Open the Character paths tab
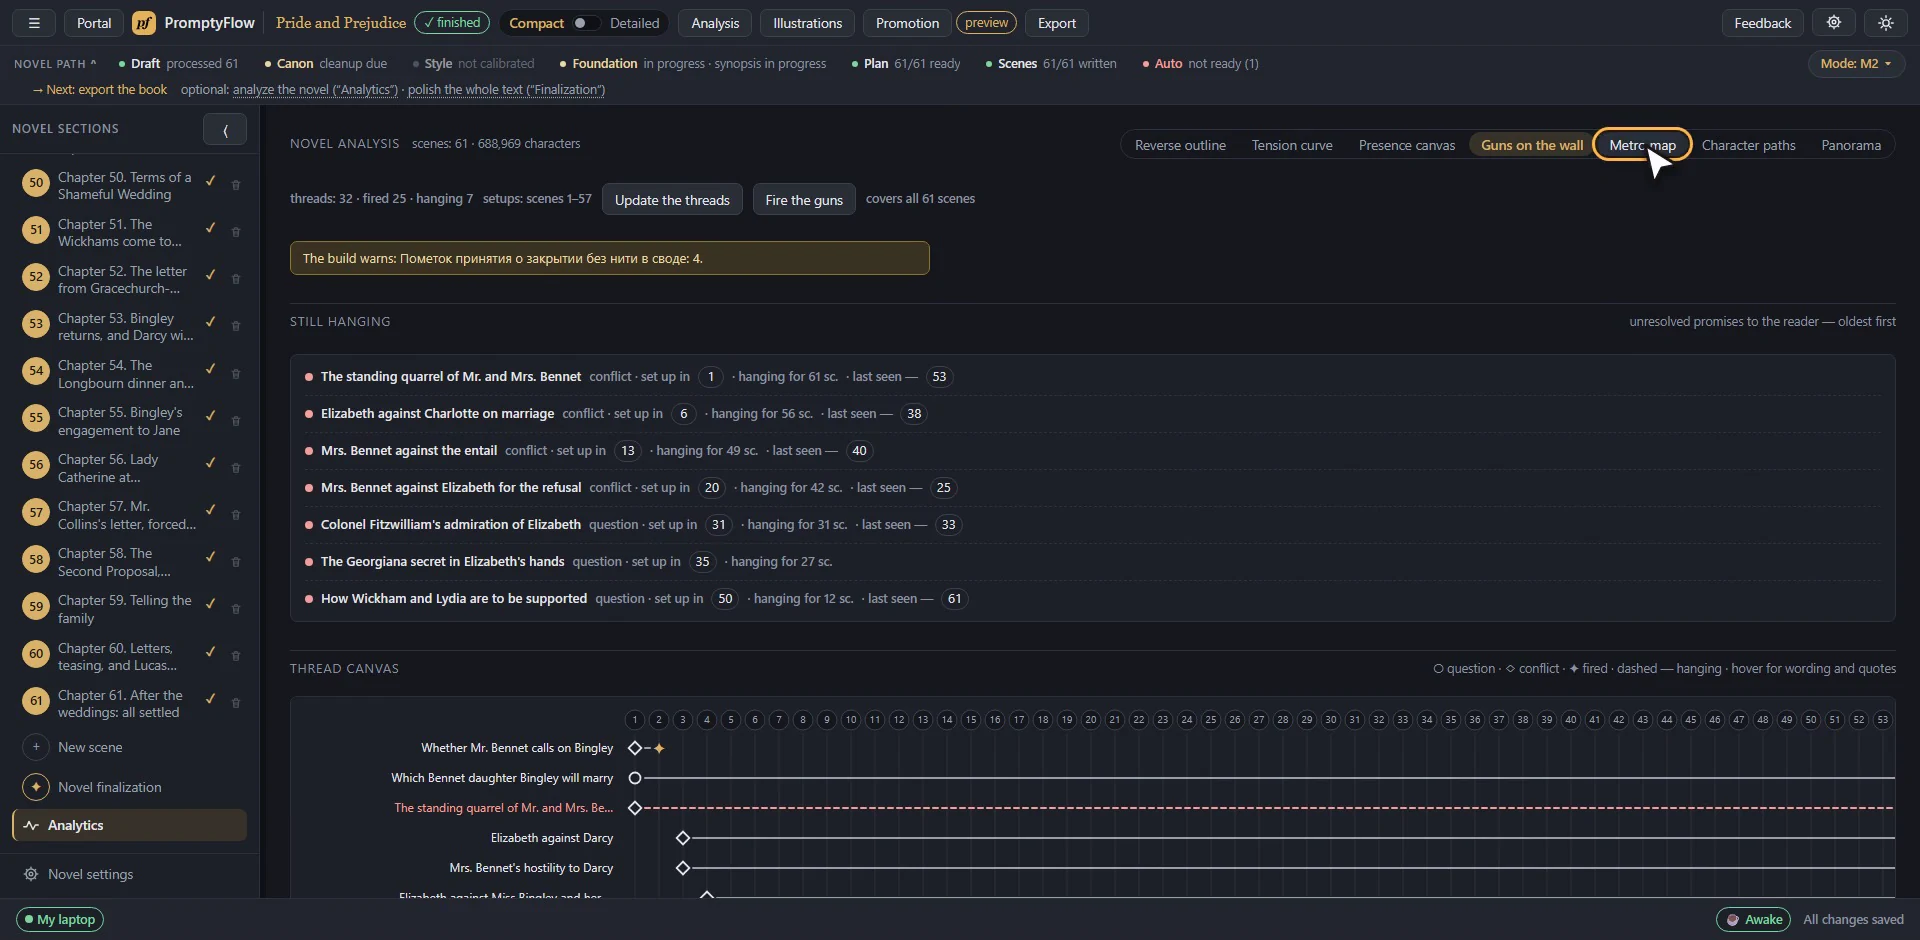Image resolution: width=1920 pixels, height=940 pixels. [1748, 145]
